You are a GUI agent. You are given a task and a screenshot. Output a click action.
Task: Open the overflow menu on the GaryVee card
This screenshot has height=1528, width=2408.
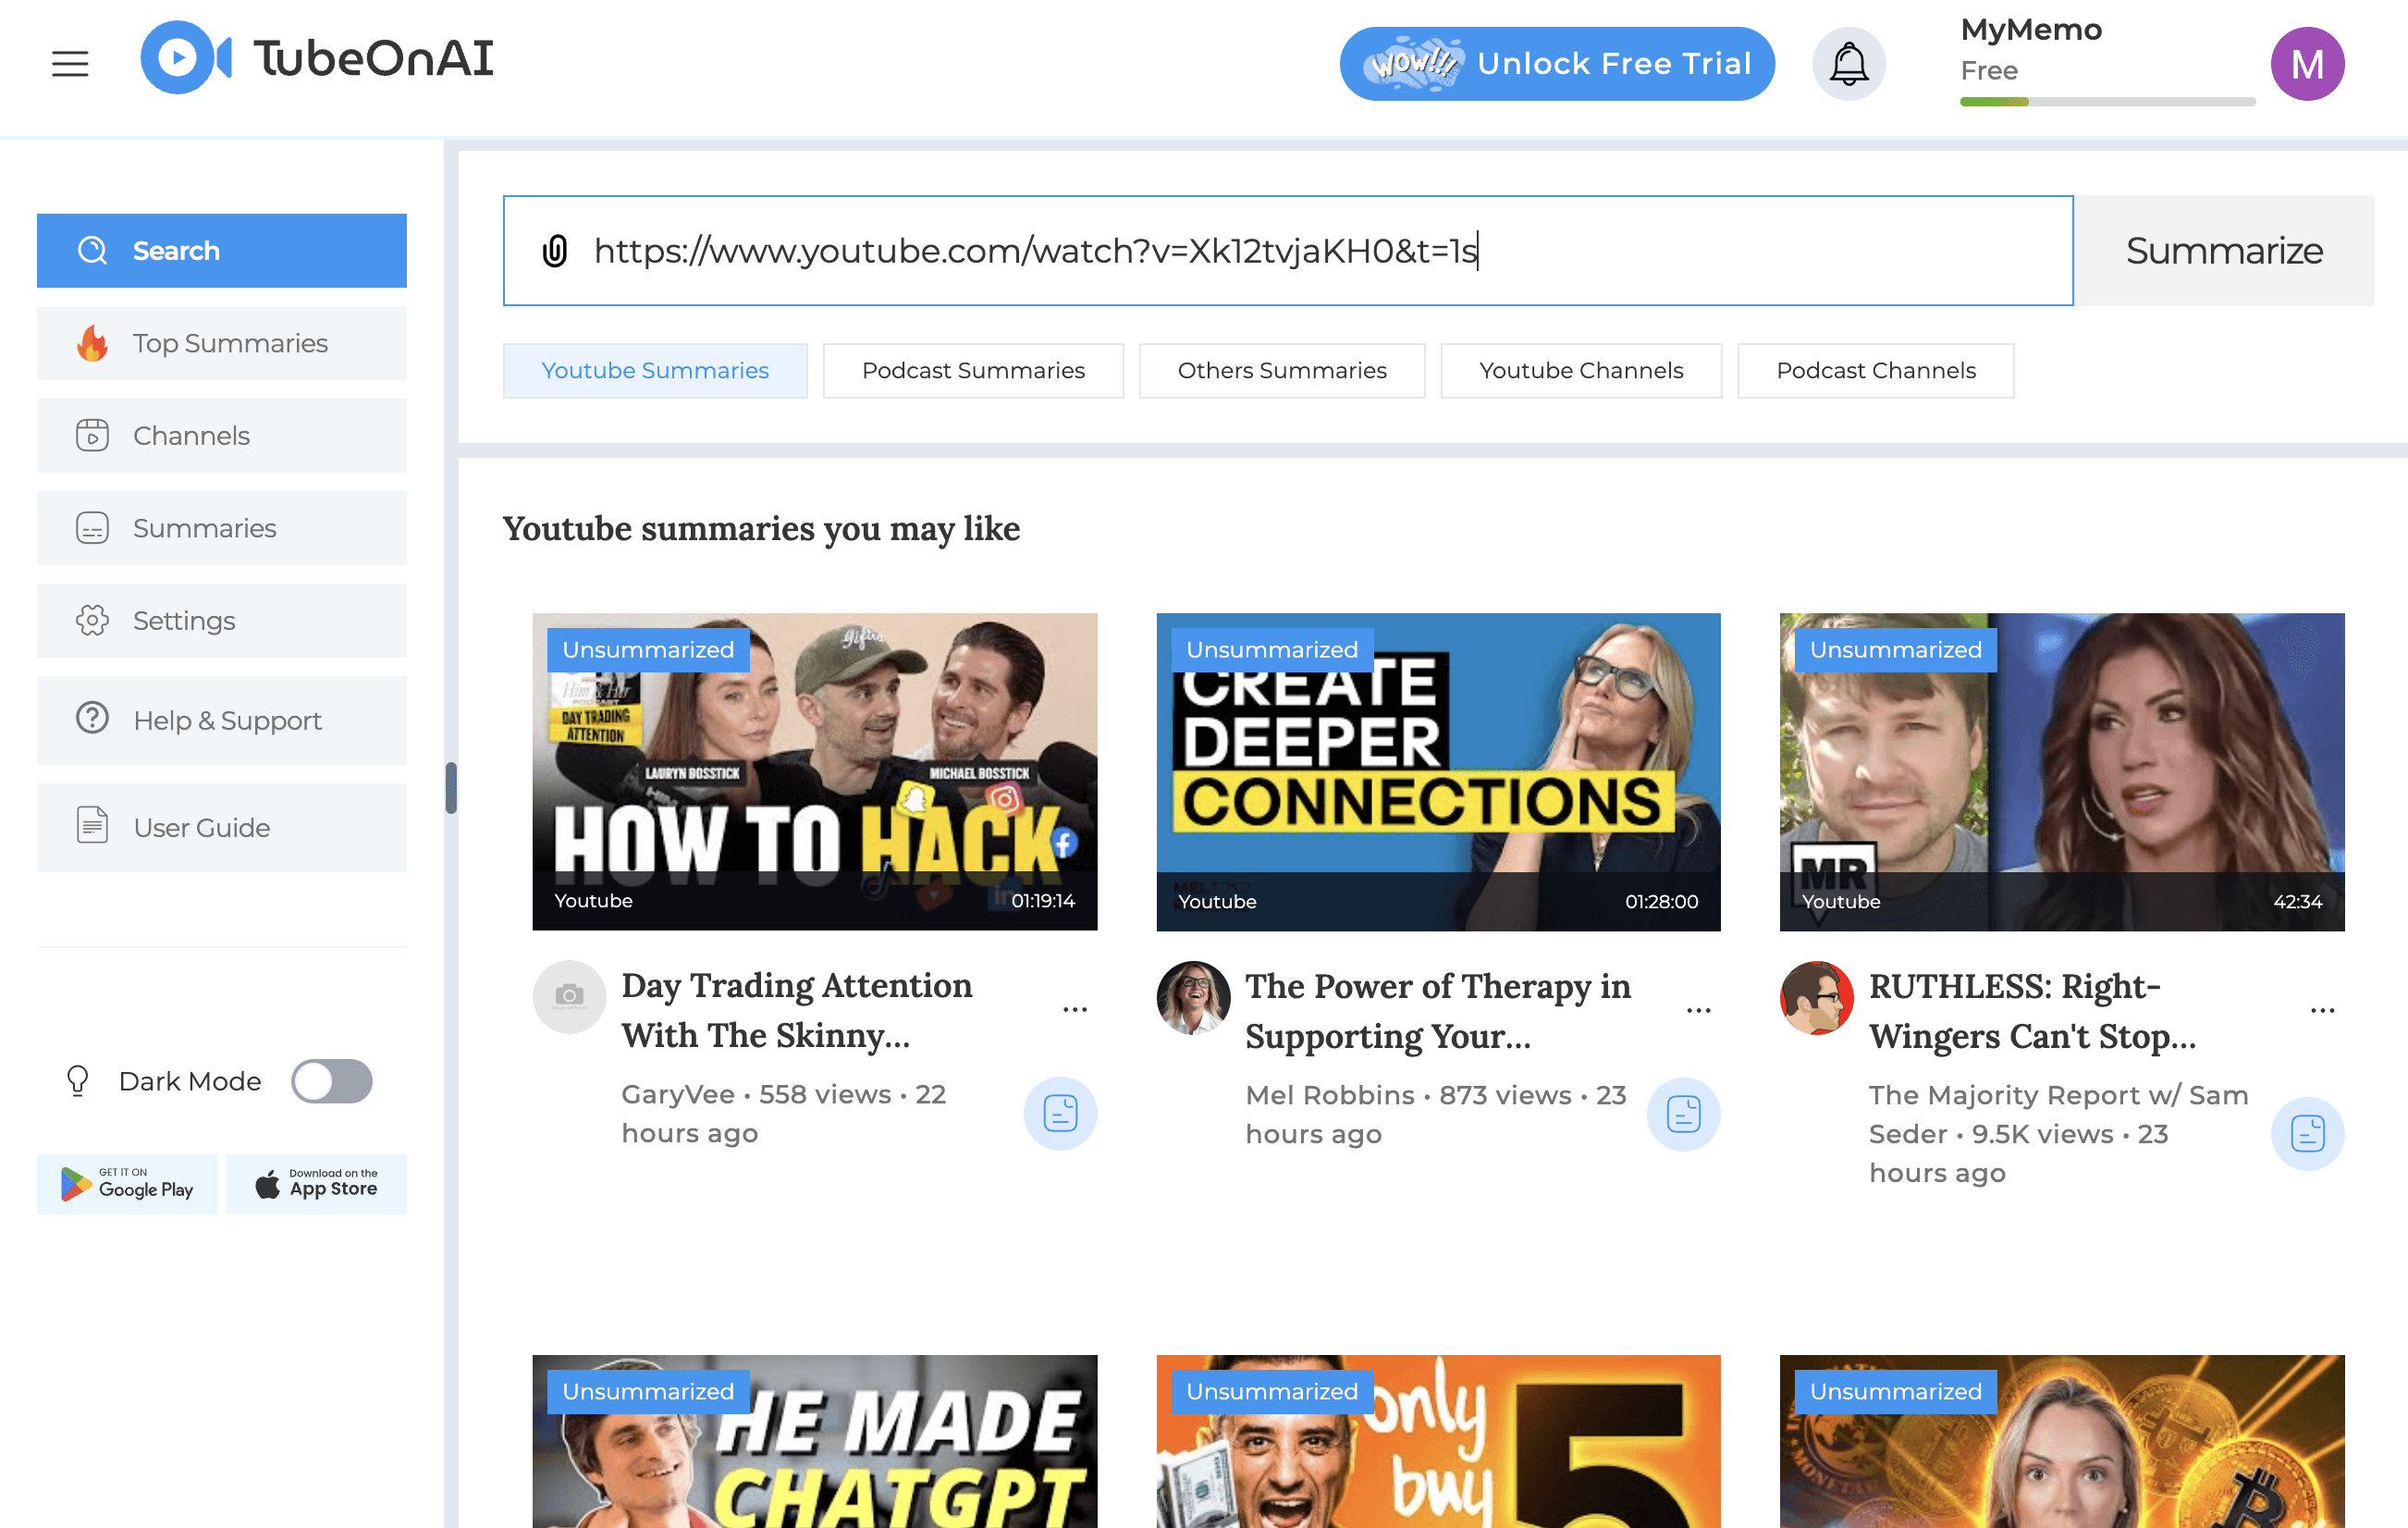click(x=1075, y=1009)
